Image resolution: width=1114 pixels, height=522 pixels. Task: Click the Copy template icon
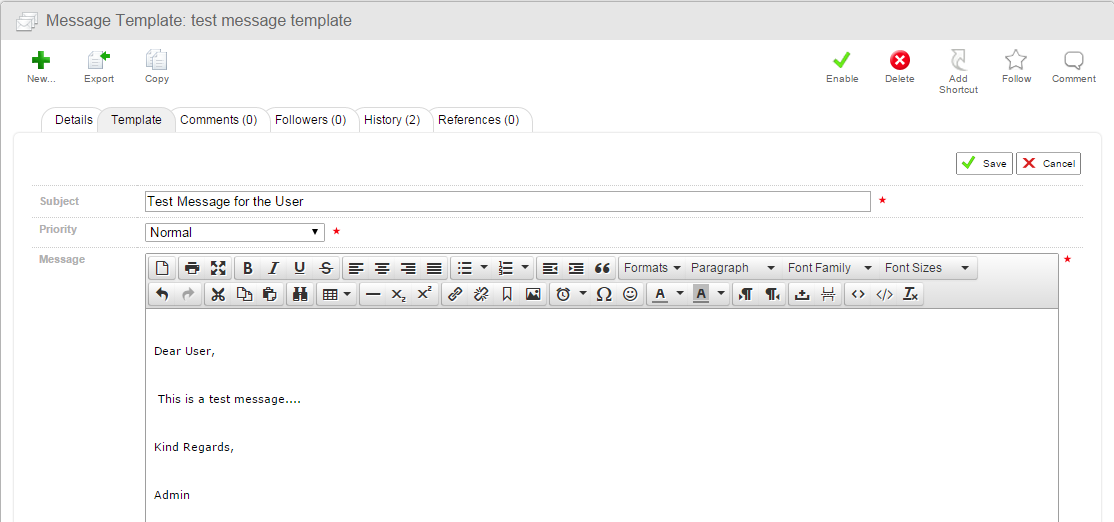156,61
